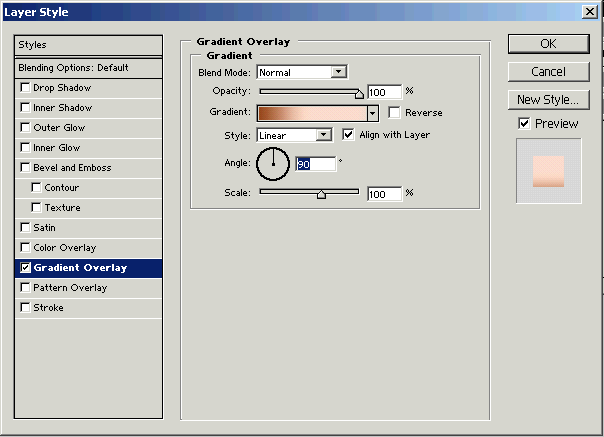Image resolution: width=604 pixels, height=437 pixels.
Task: Click the gradient color swatch bar
Action: point(312,114)
